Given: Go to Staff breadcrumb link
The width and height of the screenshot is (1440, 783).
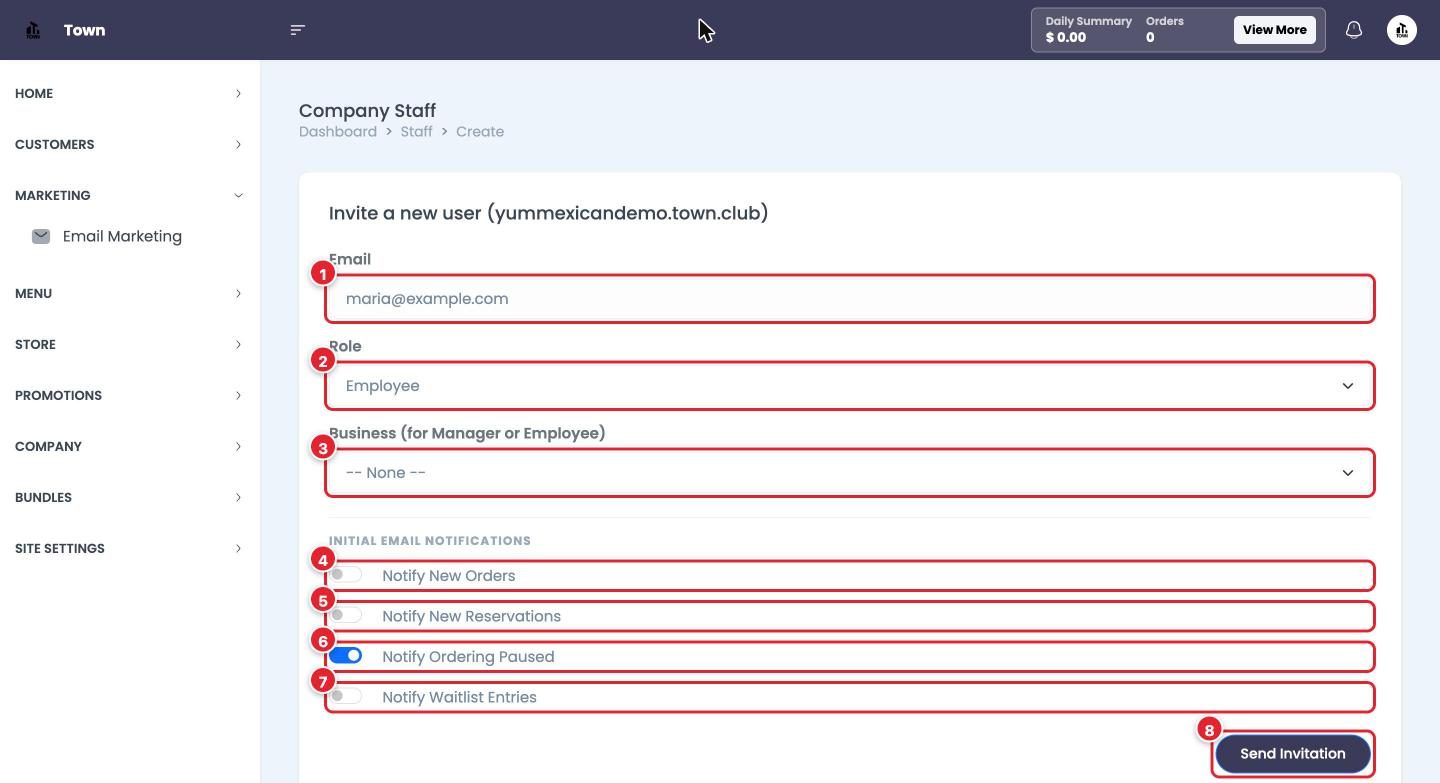Looking at the screenshot, I should pyautogui.click(x=417, y=132).
